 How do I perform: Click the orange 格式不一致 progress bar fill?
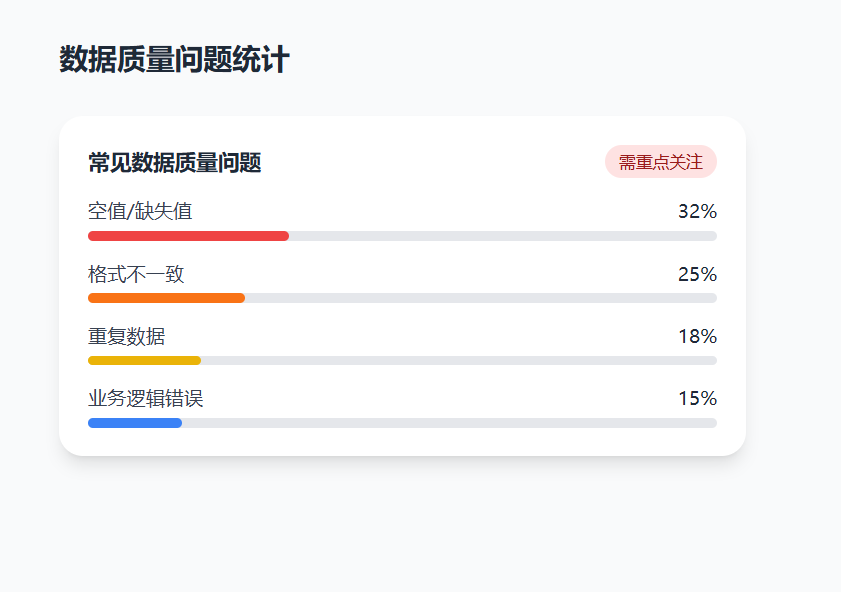[166, 298]
